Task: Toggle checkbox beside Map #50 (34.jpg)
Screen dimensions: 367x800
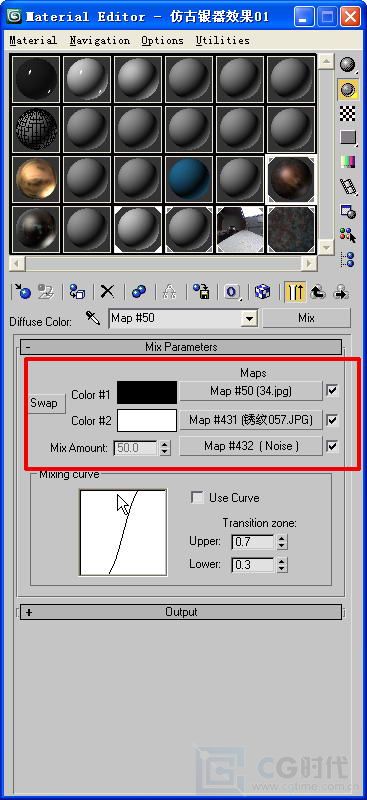Action: tap(332, 391)
